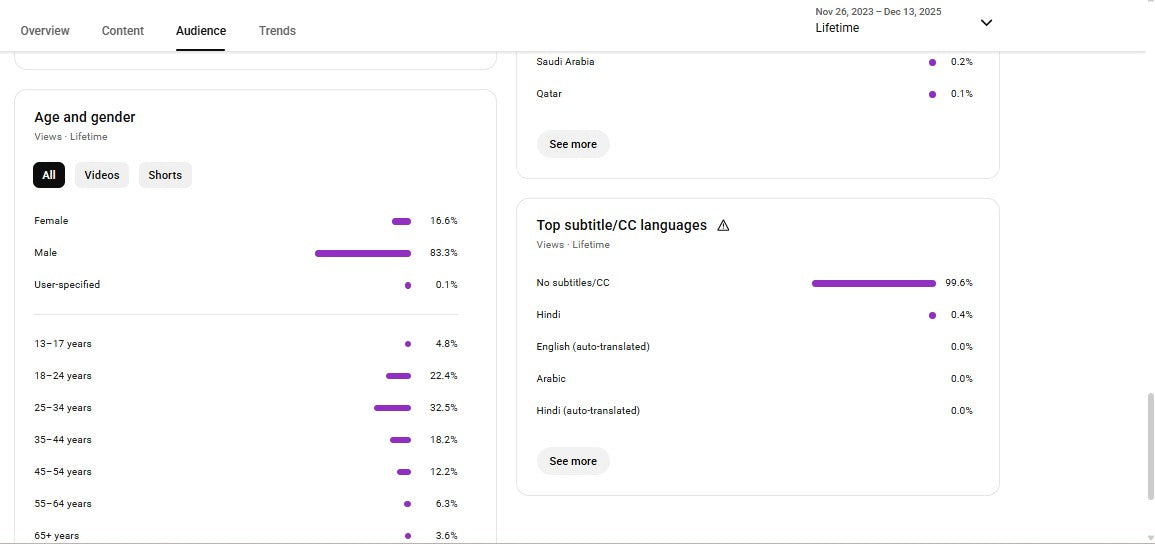Open the date range dropdown chevron
1155x544 pixels.
click(x=986, y=23)
